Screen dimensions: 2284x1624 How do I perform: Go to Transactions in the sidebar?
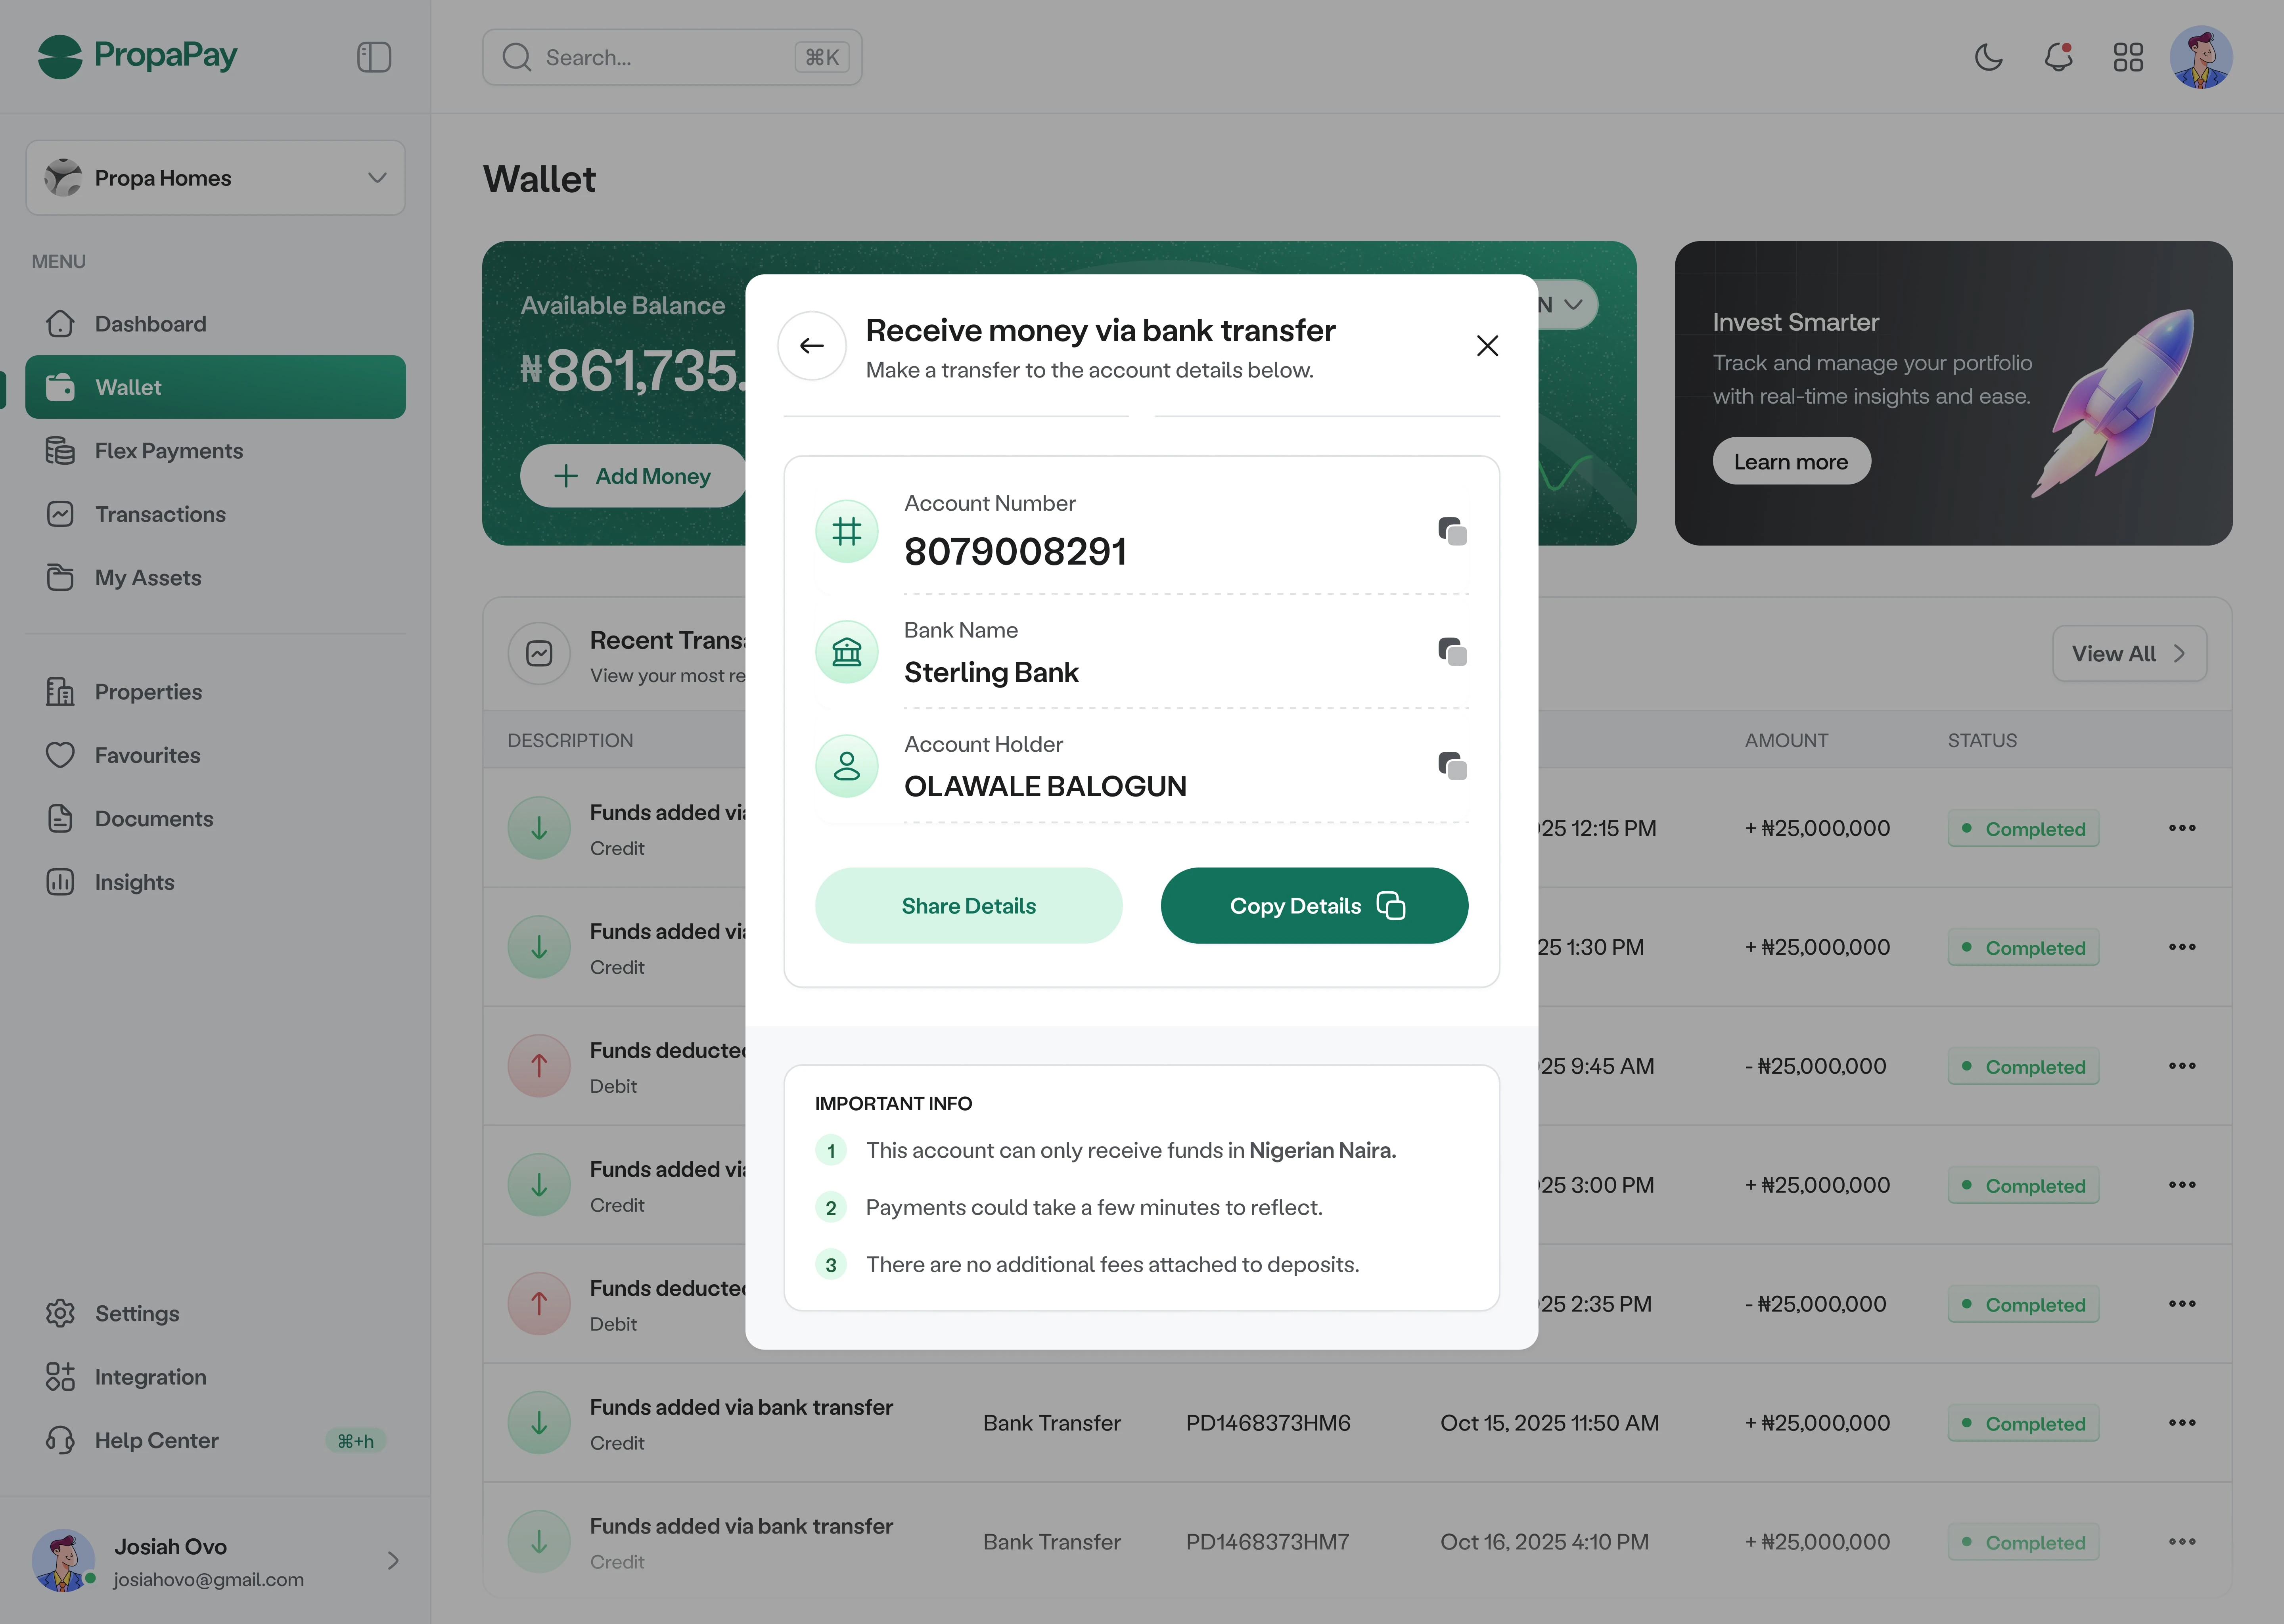click(x=160, y=514)
